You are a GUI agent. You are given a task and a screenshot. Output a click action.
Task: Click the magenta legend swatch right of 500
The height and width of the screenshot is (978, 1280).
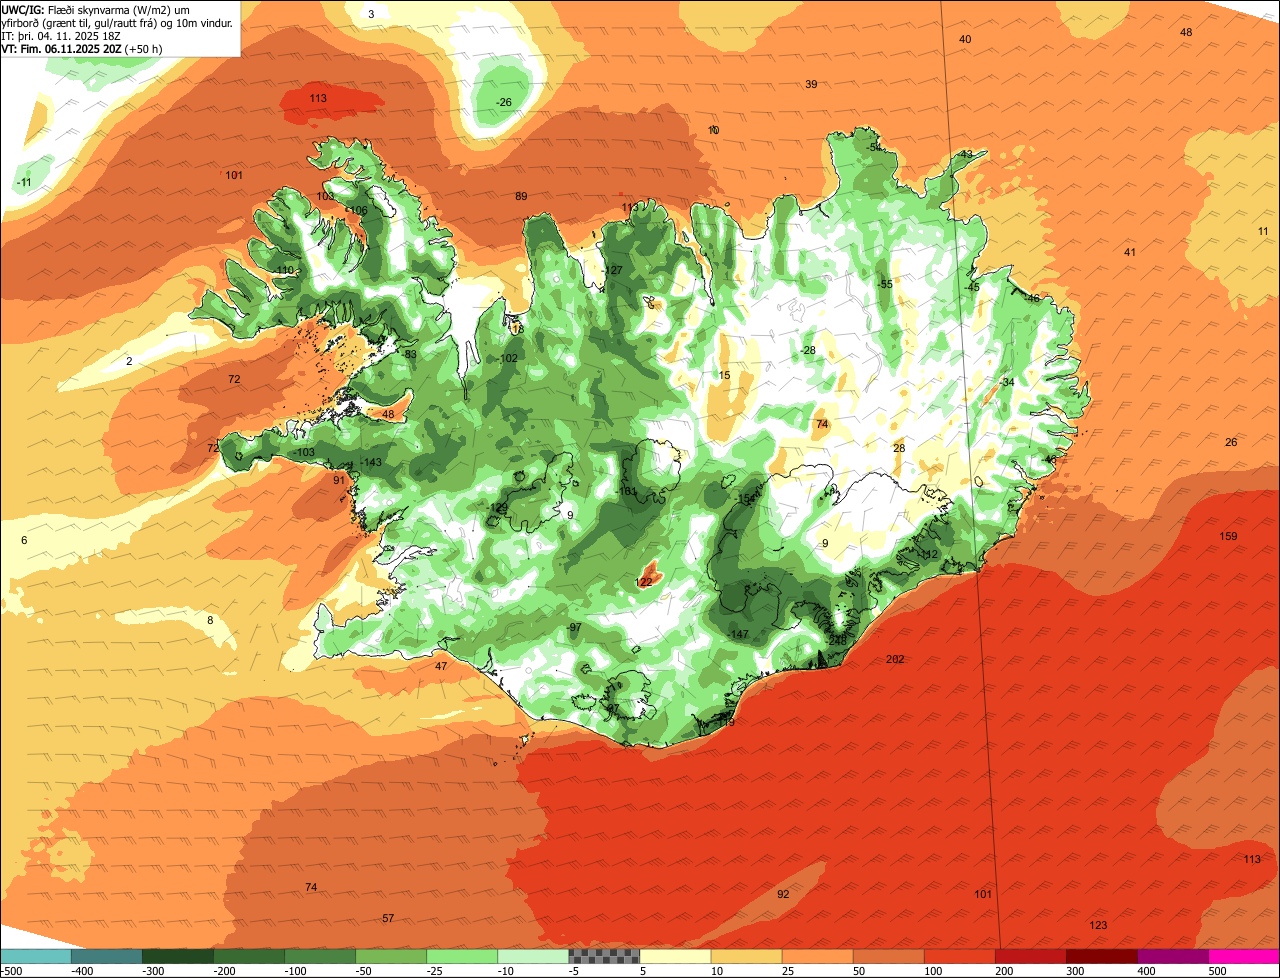click(1244, 956)
